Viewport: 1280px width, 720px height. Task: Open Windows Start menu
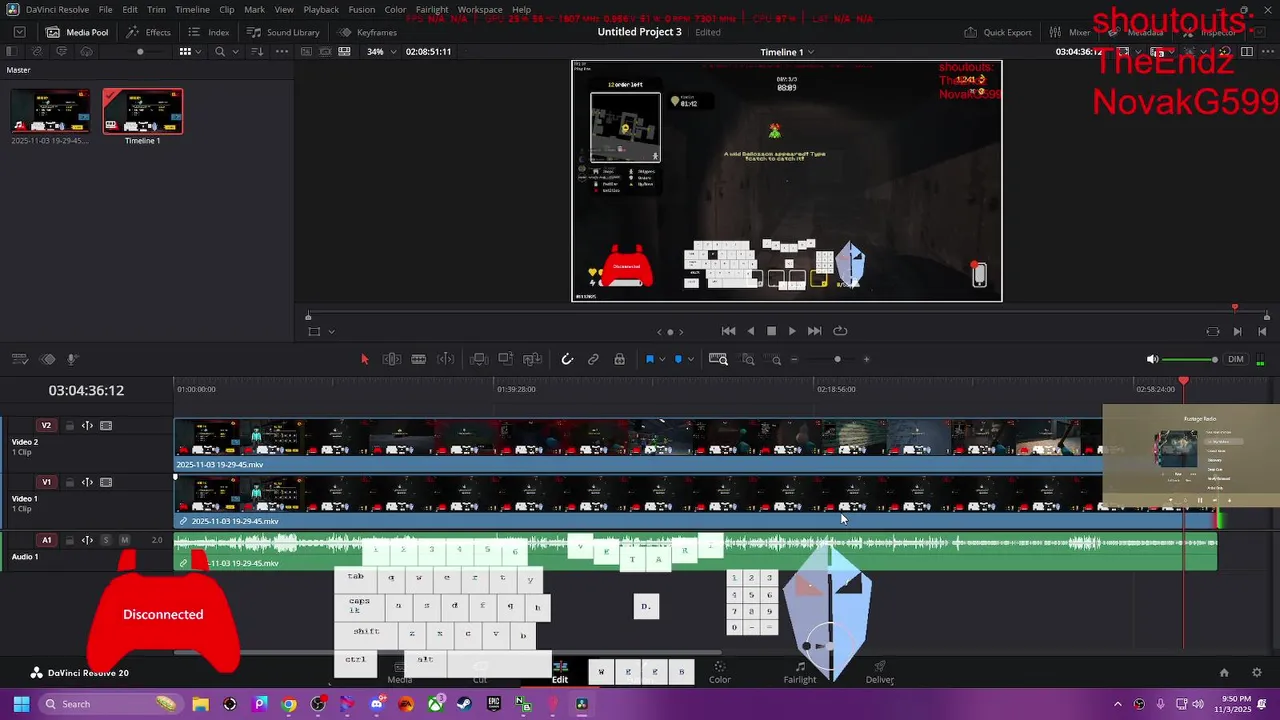21,704
